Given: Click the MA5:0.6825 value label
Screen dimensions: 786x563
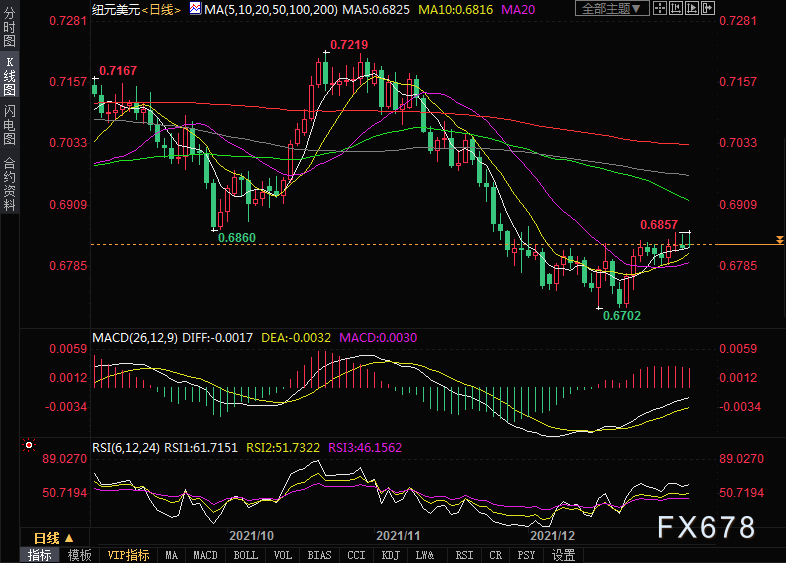Looking at the screenshot, I should [376, 10].
